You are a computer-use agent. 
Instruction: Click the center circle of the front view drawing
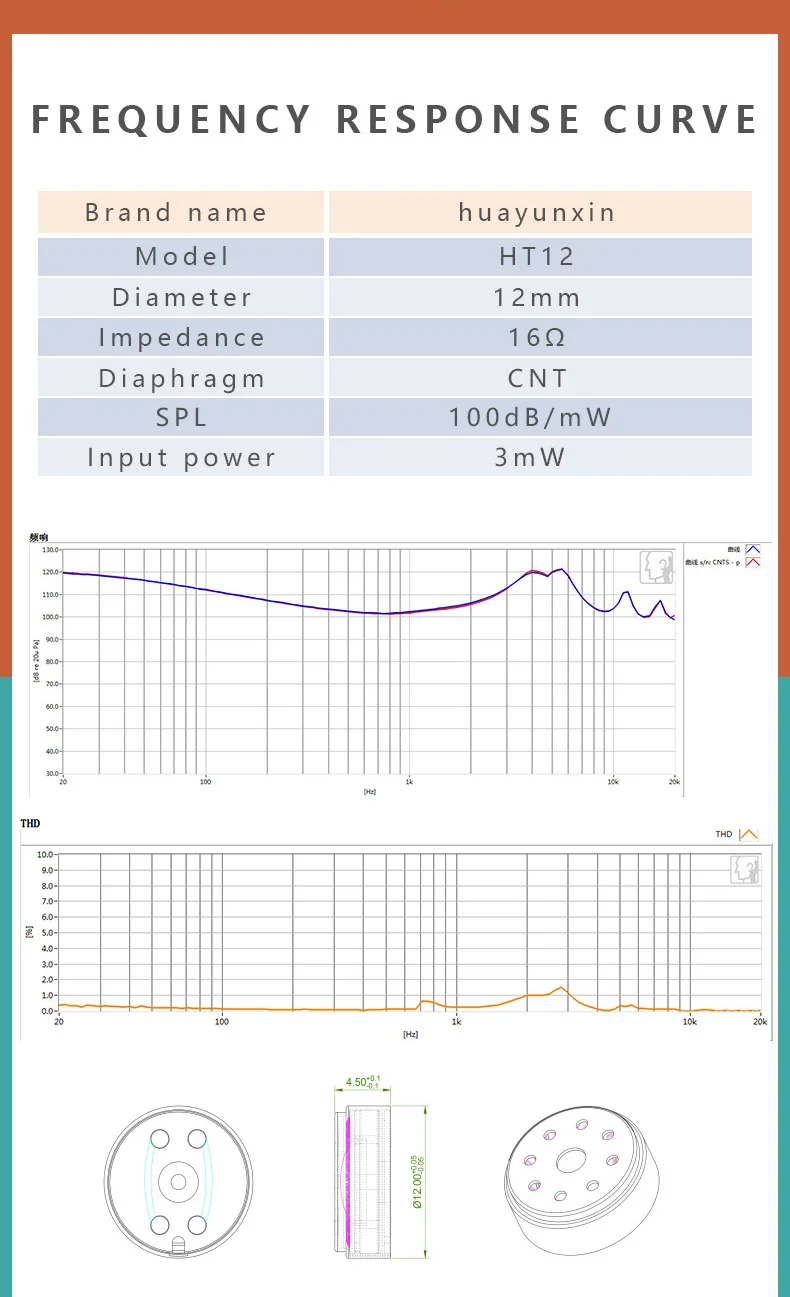[178, 1181]
